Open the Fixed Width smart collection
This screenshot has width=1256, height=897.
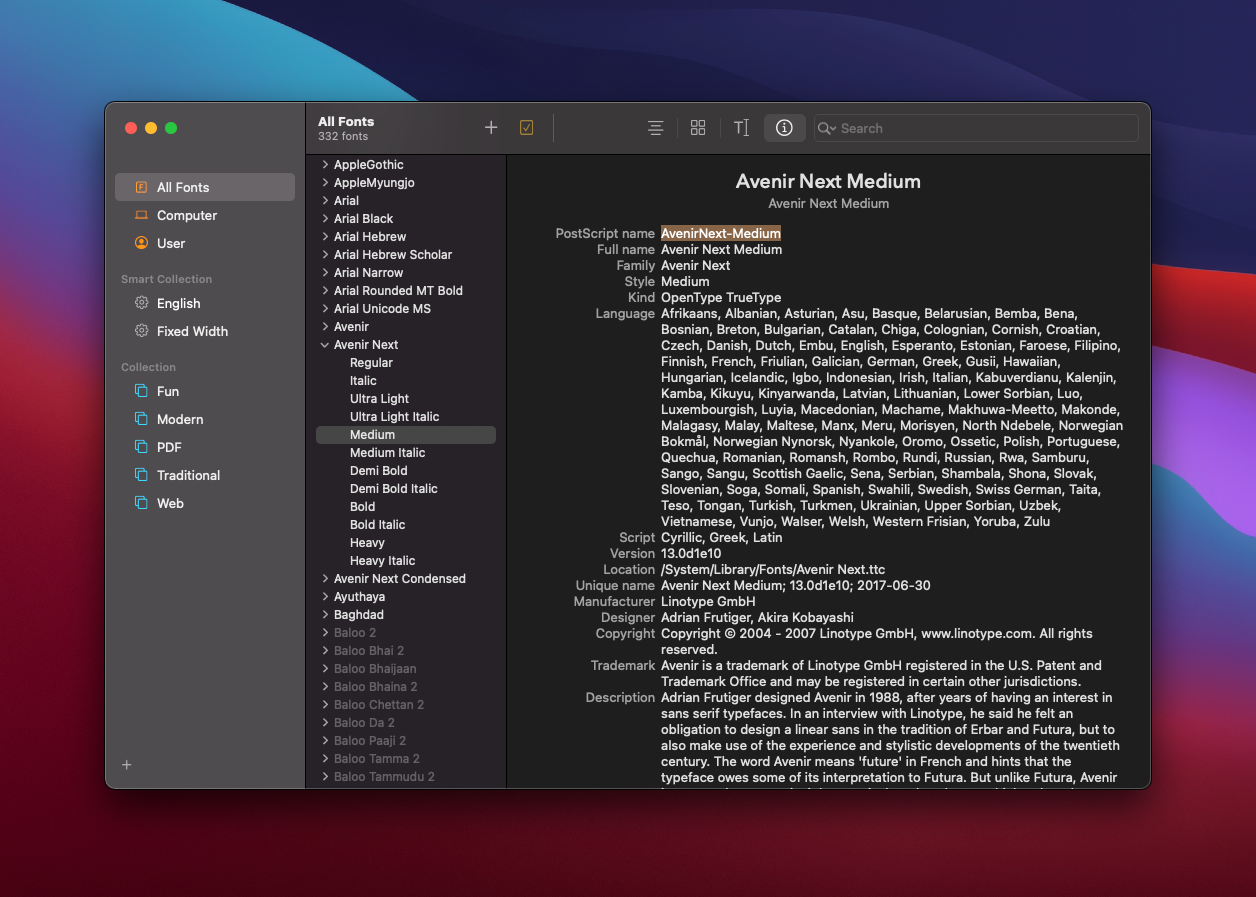[x=192, y=331]
